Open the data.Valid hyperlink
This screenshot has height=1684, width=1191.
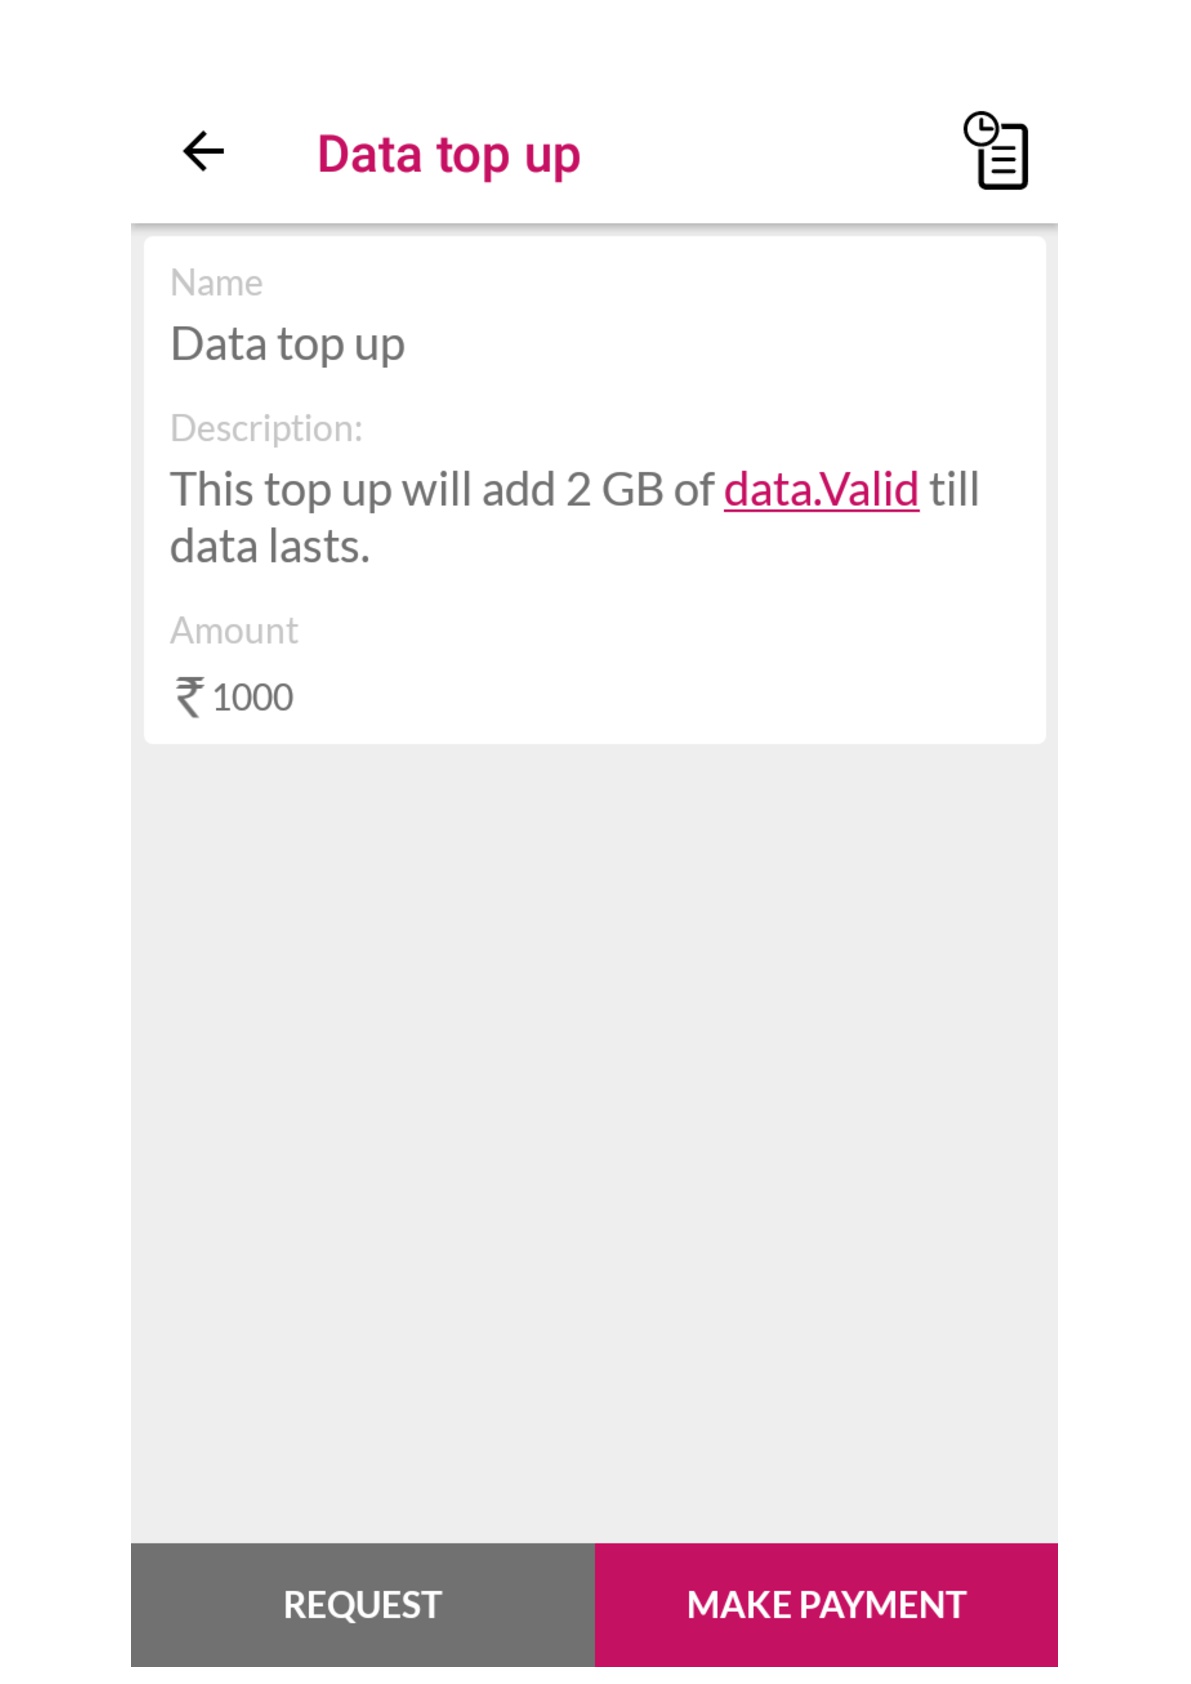point(821,490)
